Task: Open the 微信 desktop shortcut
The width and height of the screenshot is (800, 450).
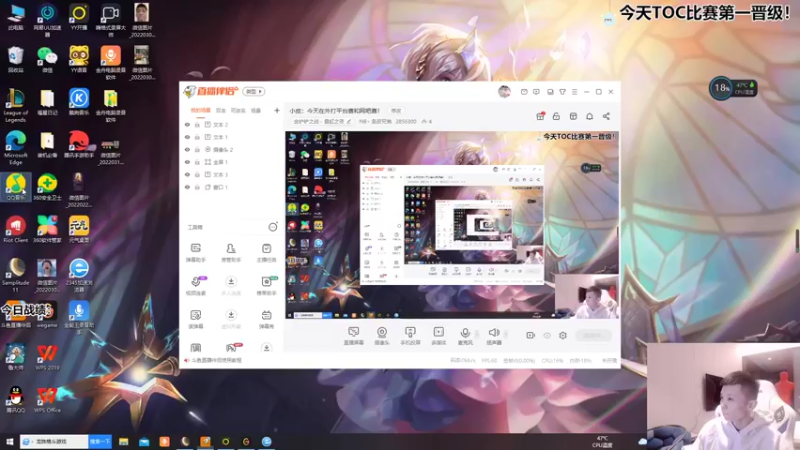Action: (x=47, y=59)
